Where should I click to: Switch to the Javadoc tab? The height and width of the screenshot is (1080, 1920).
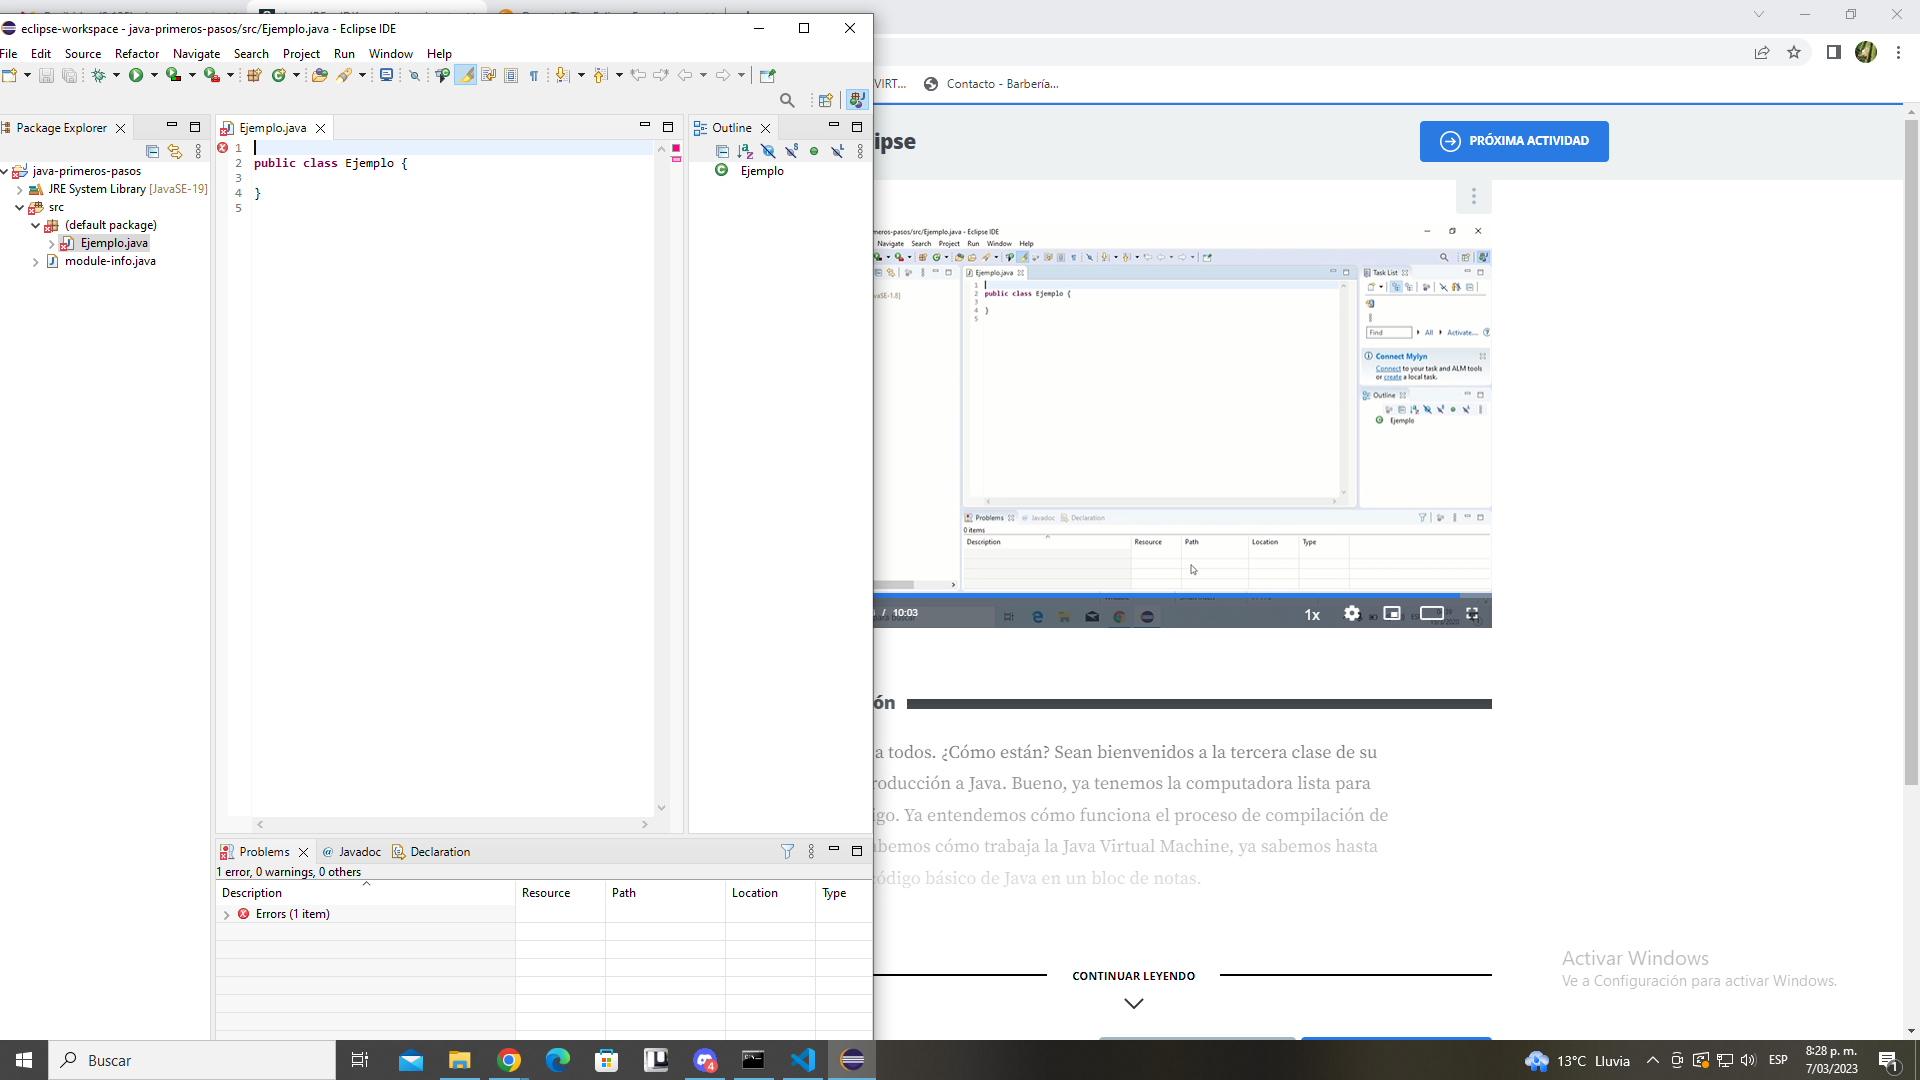coord(352,852)
